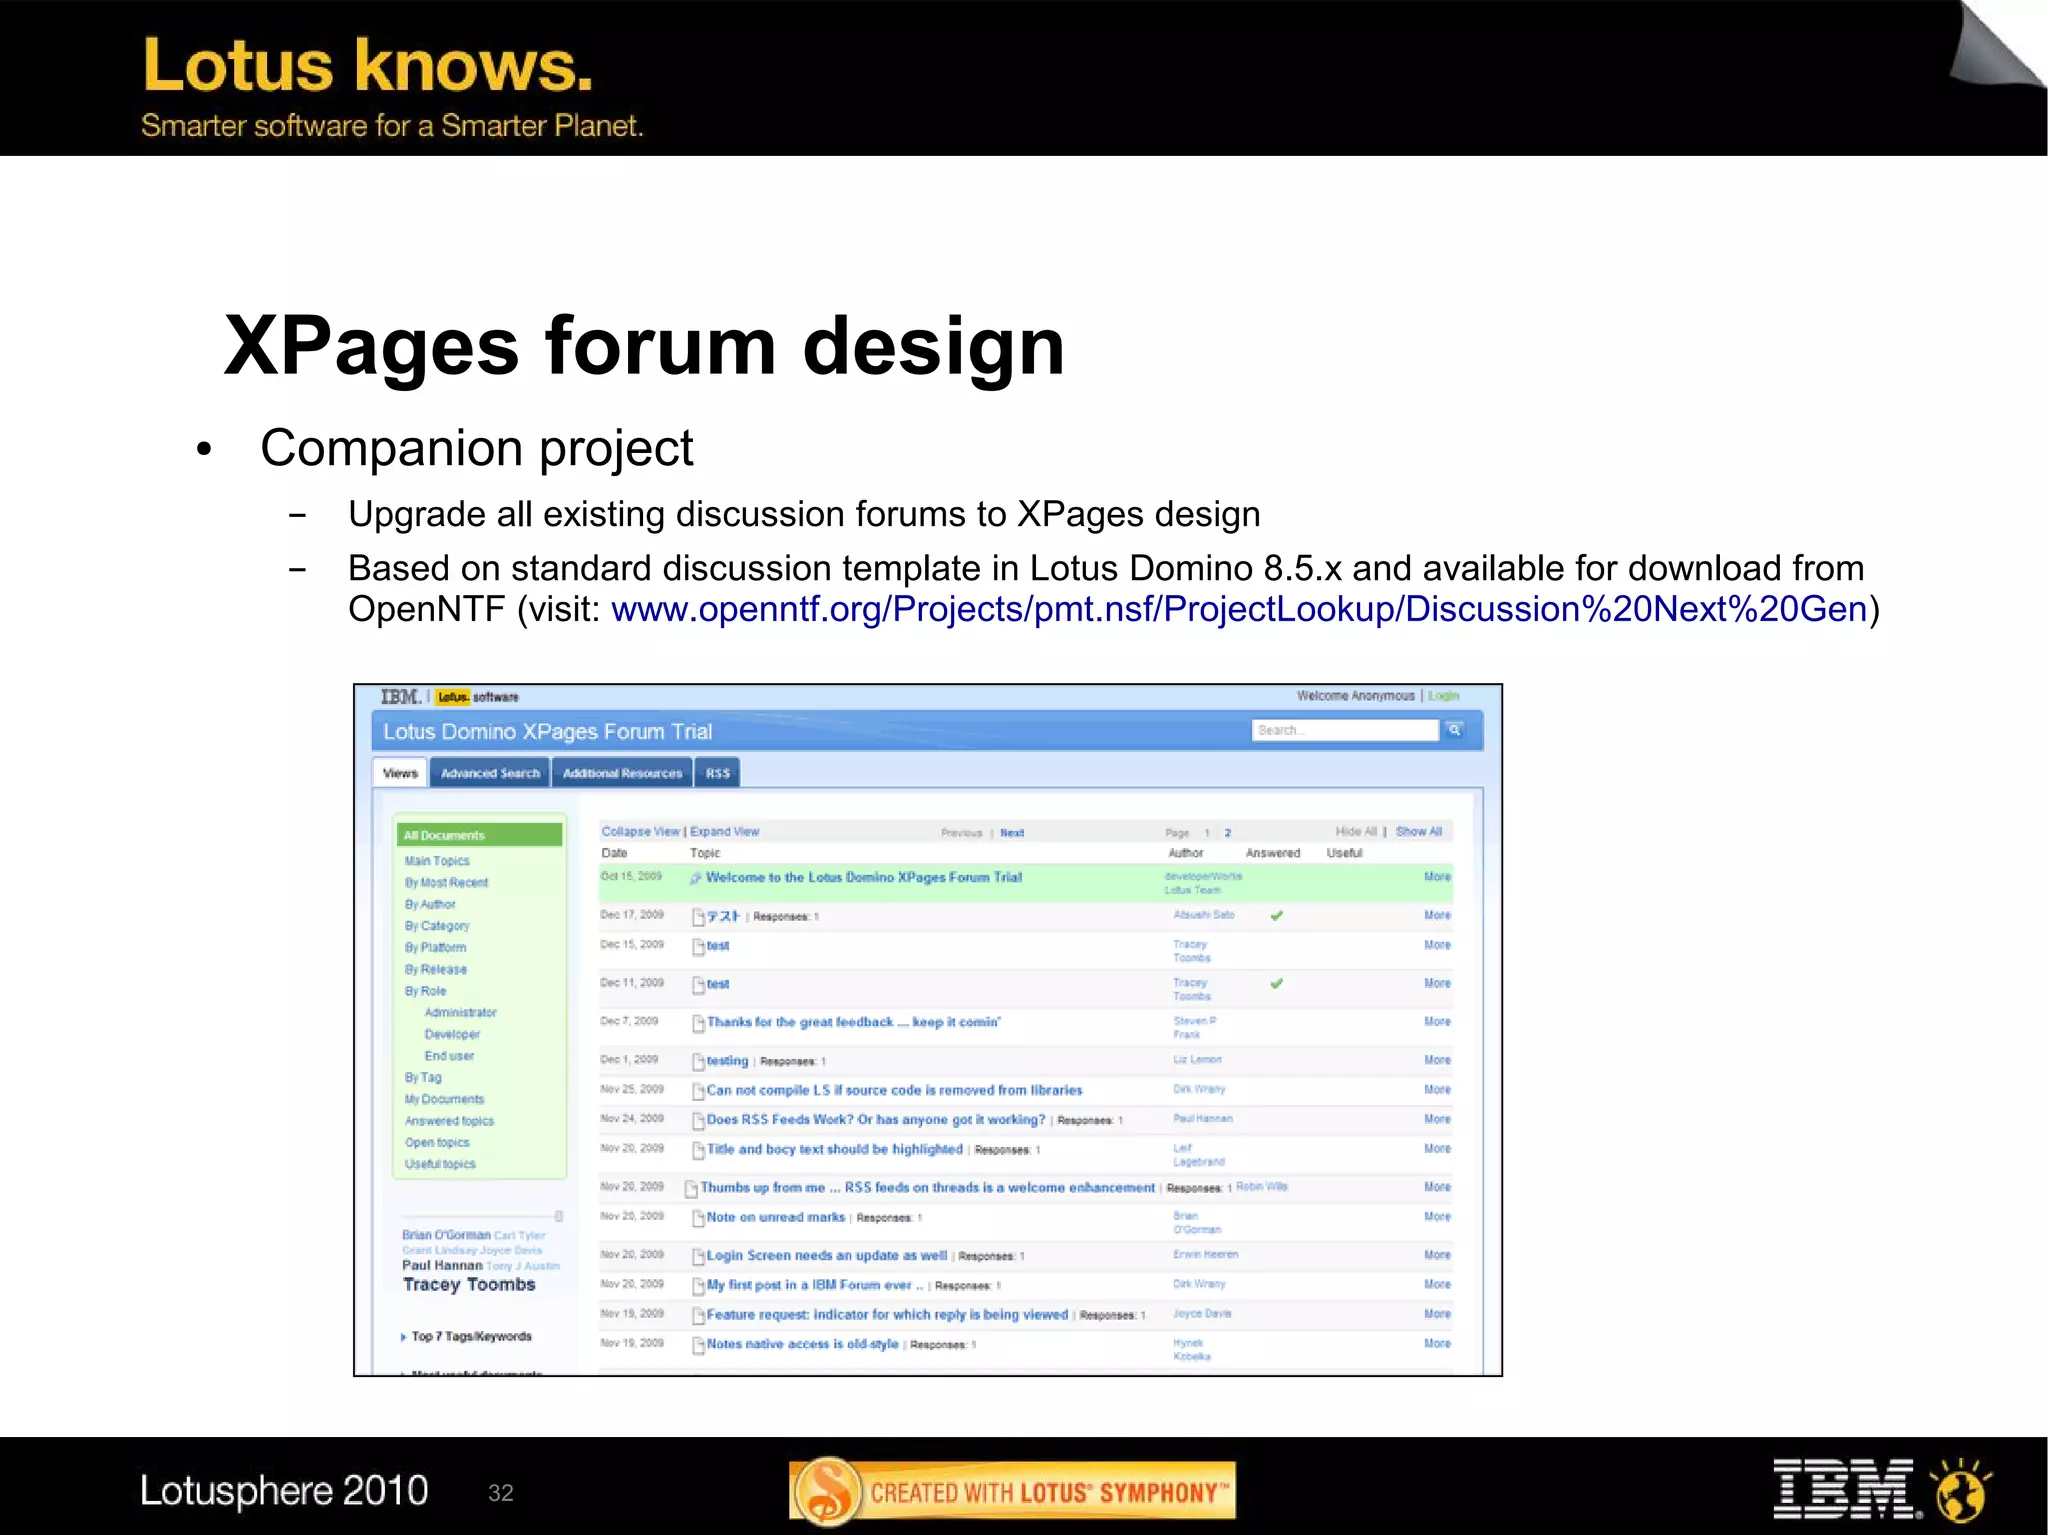Click author Dirk Wrany on the compile LS row

tap(1199, 1090)
